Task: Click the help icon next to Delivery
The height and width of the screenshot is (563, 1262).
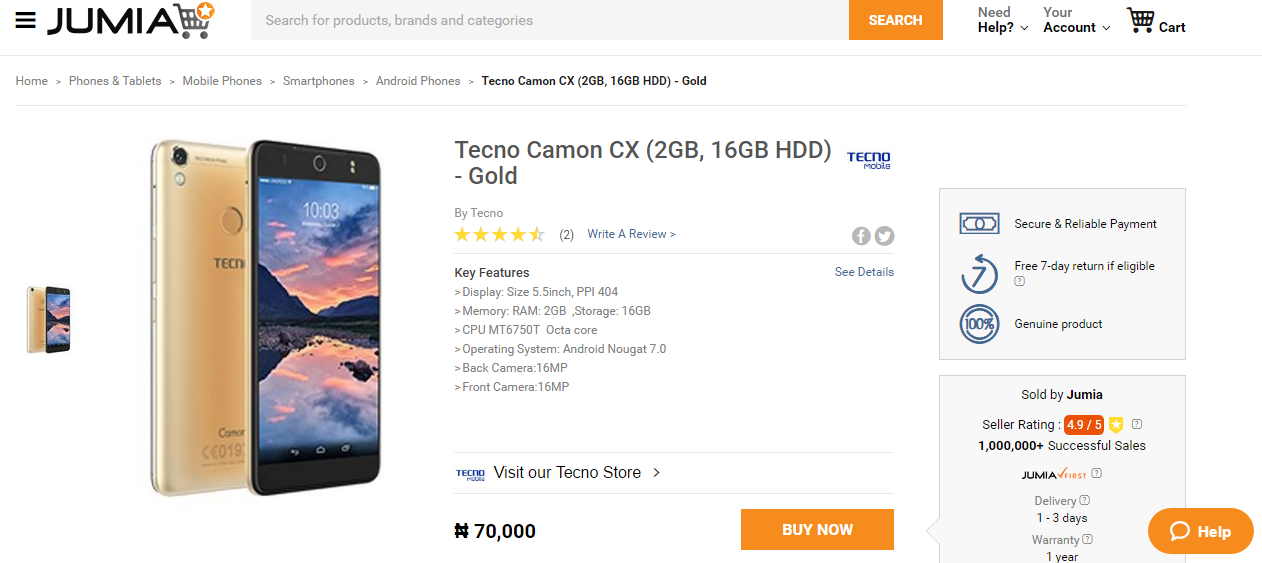Action: coord(1085,500)
